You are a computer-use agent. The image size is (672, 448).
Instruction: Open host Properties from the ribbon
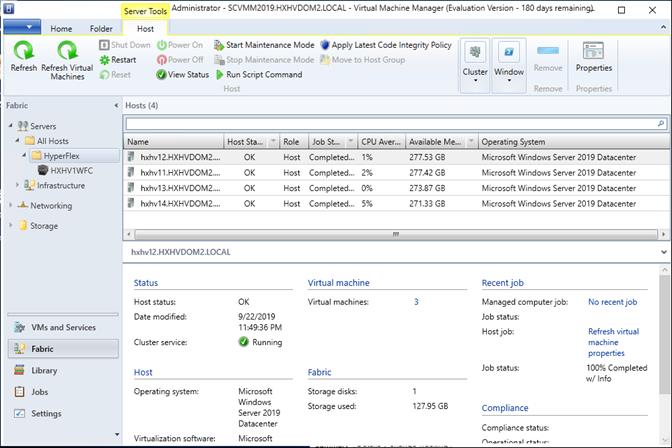click(594, 57)
